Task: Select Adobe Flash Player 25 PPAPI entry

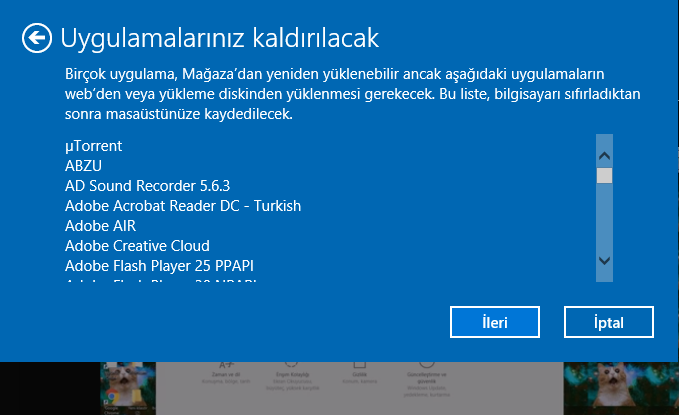Action: tap(159, 266)
